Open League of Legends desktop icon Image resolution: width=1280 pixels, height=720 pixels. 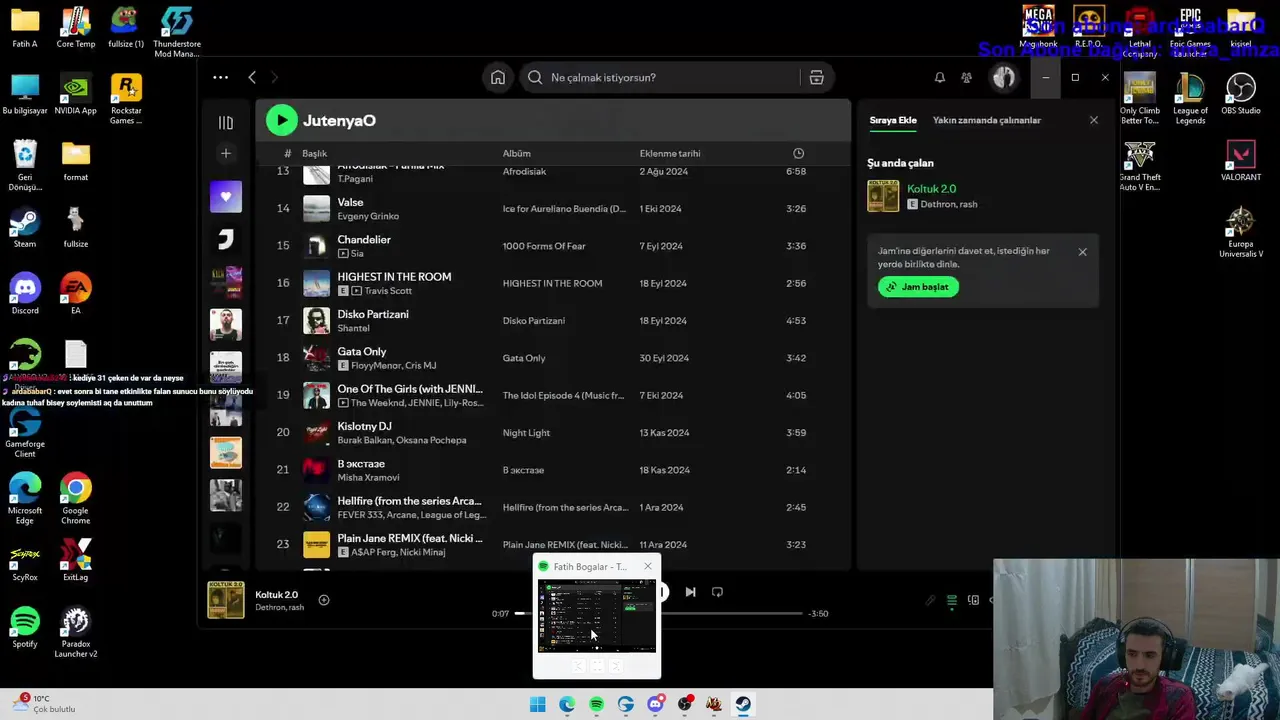coord(1190,100)
